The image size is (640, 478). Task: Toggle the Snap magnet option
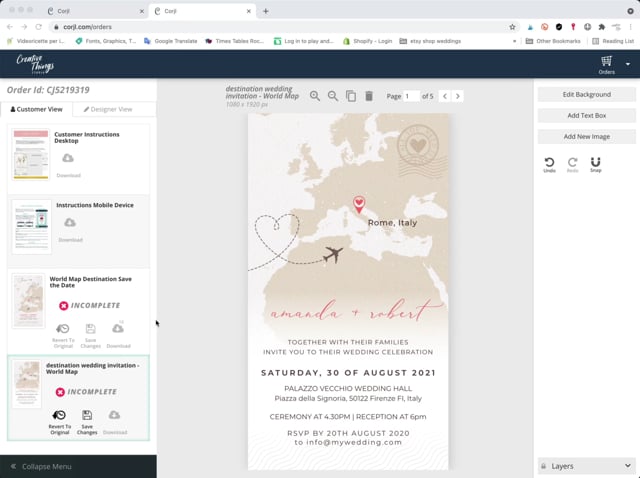596,163
